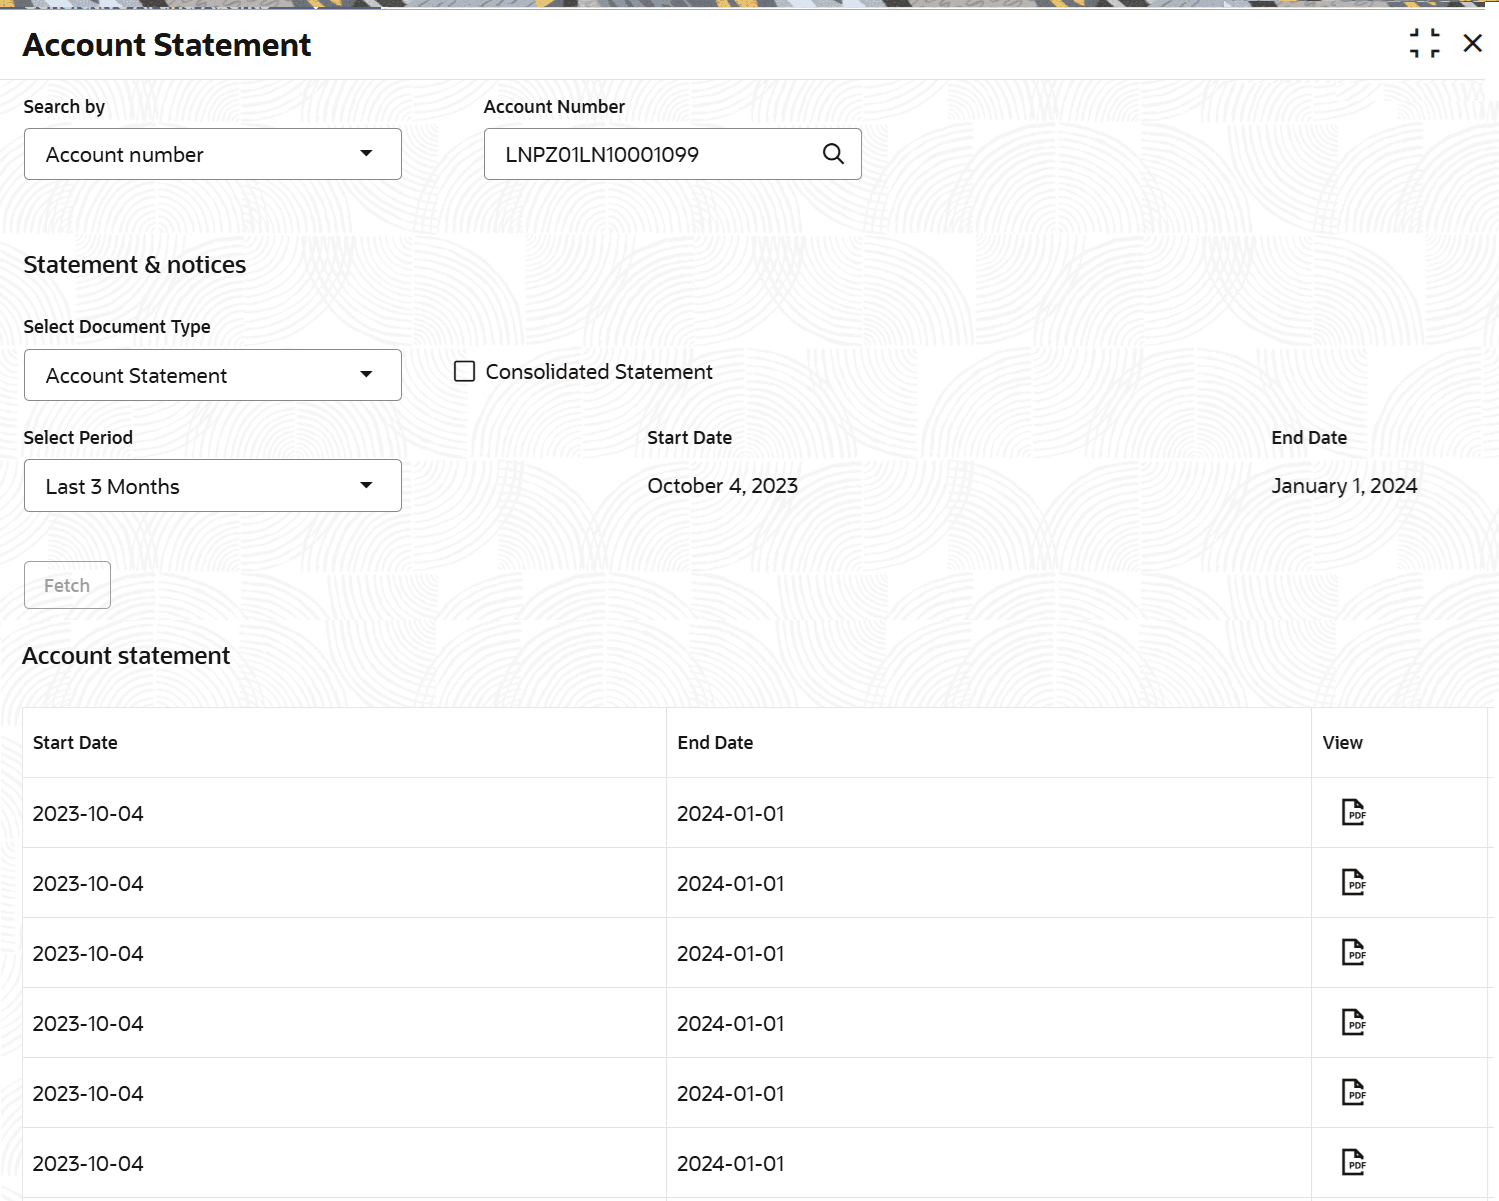The width and height of the screenshot is (1499, 1201).
Task: Close the Account Statement dialog
Action: click(x=1472, y=43)
